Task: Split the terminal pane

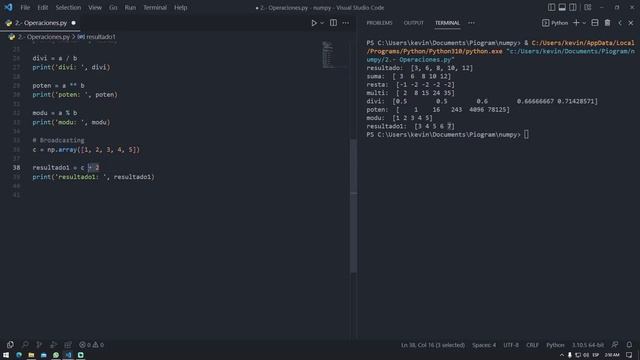Action: coord(595,23)
